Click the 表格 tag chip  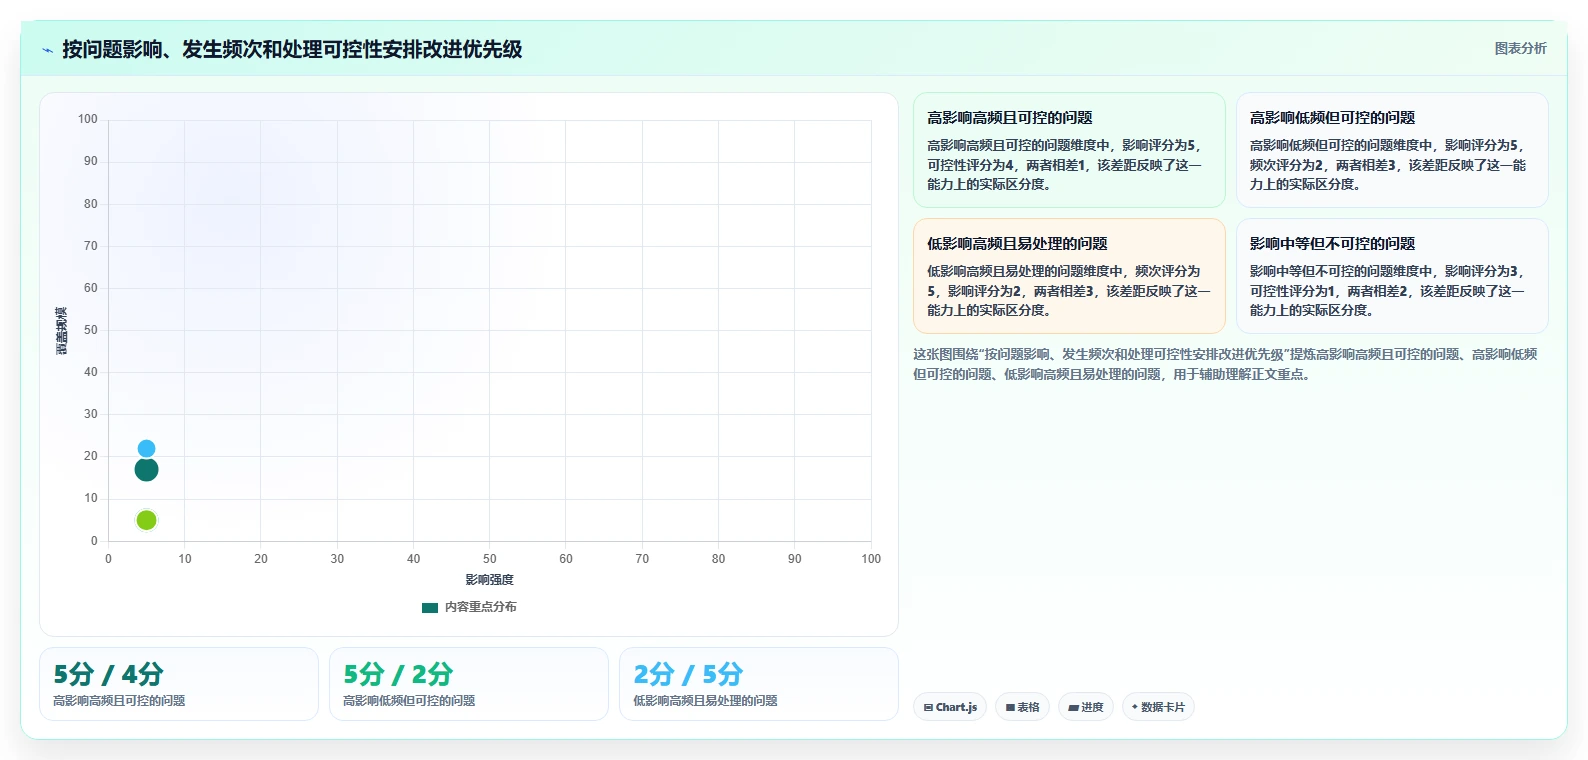tap(1022, 707)
